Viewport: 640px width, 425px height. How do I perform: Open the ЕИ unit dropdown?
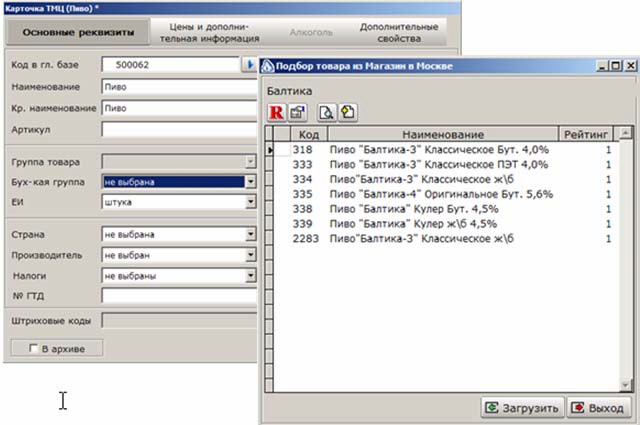pos(251,202)
